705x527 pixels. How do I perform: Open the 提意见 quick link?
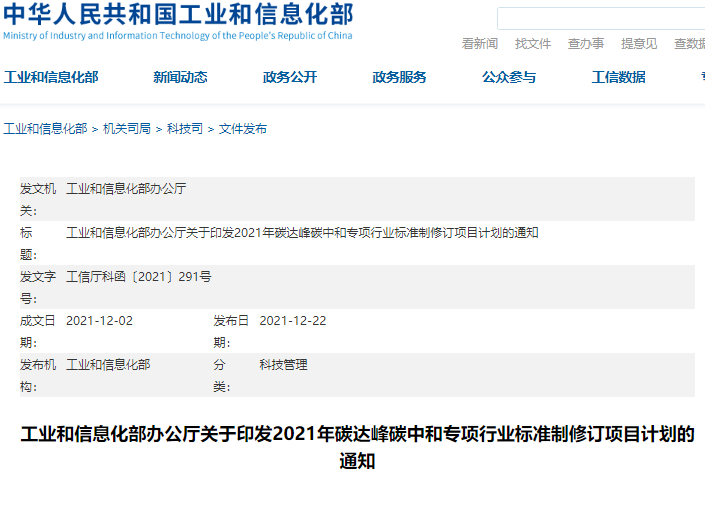click(x=639, y=44)
